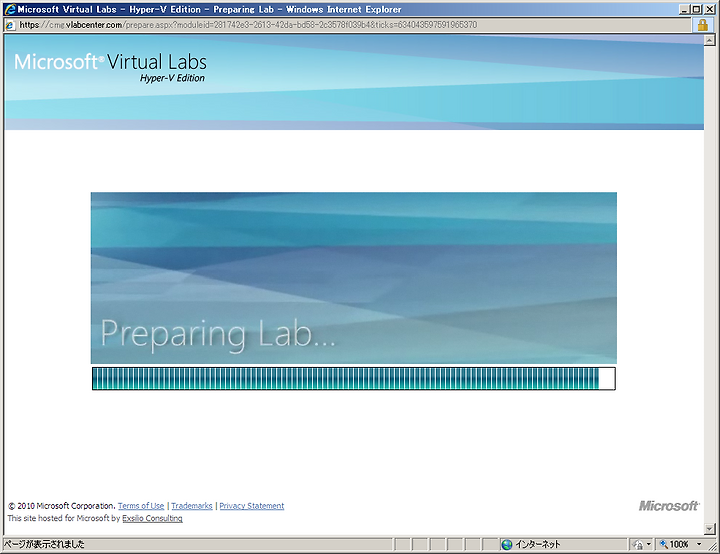This screenshot has width=720, height=554.
Task: Click the '© 2010 Microsoft Corporation.' text
Action: [62, 506]
